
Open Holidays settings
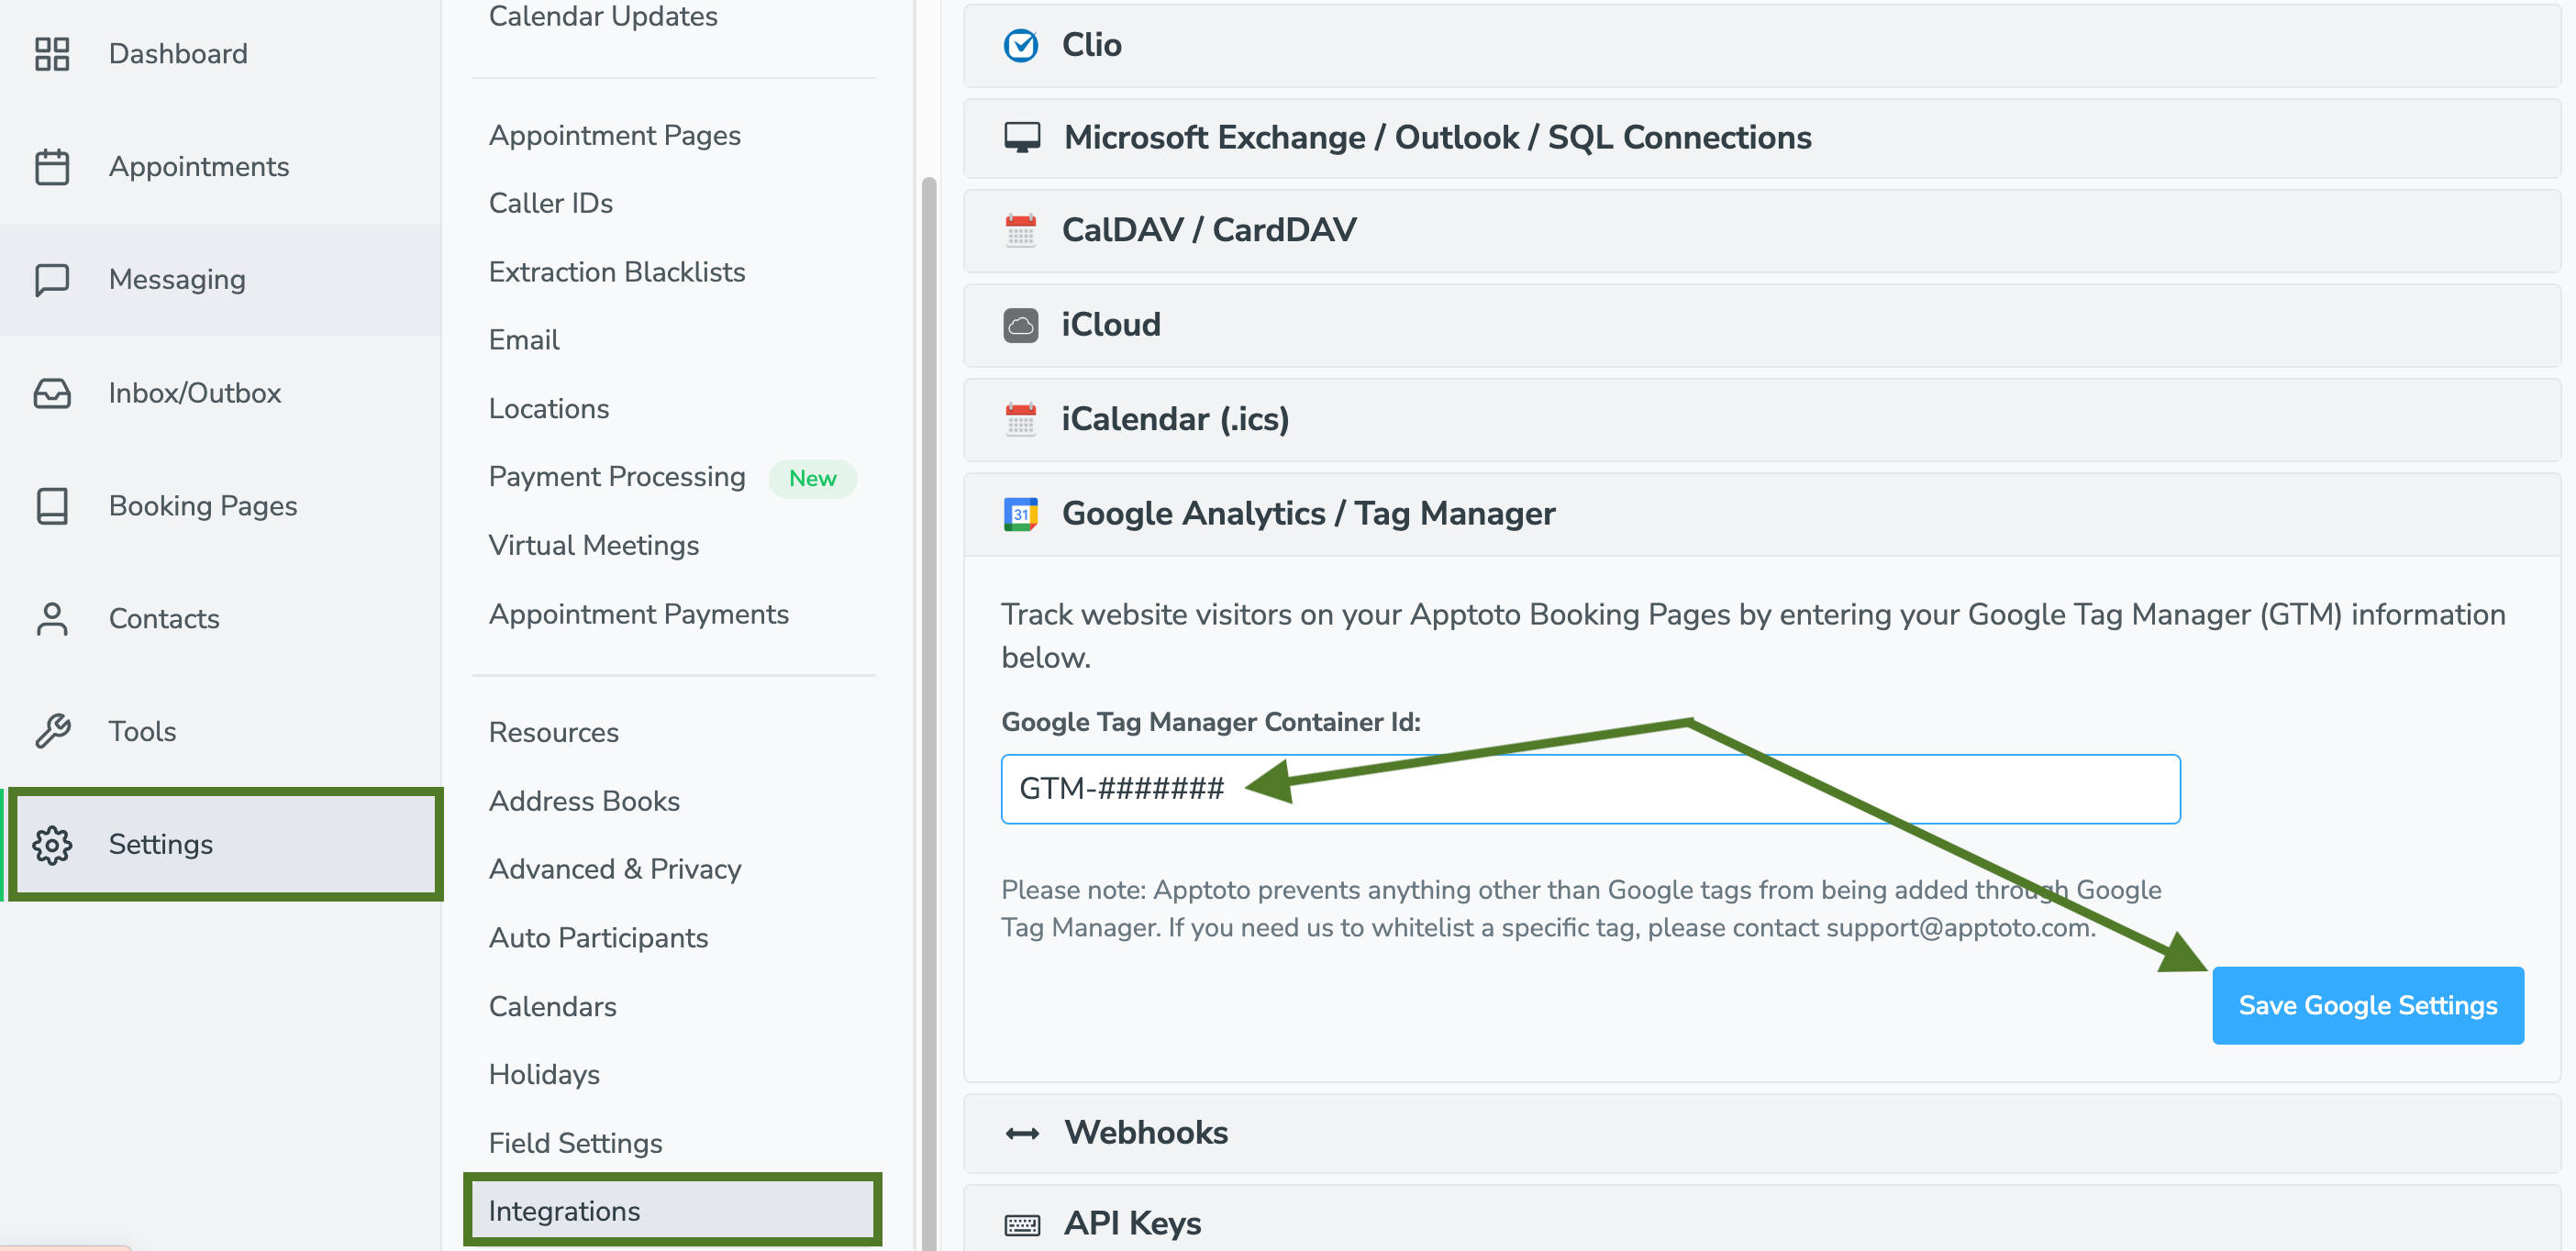[x=544, y=1074]
